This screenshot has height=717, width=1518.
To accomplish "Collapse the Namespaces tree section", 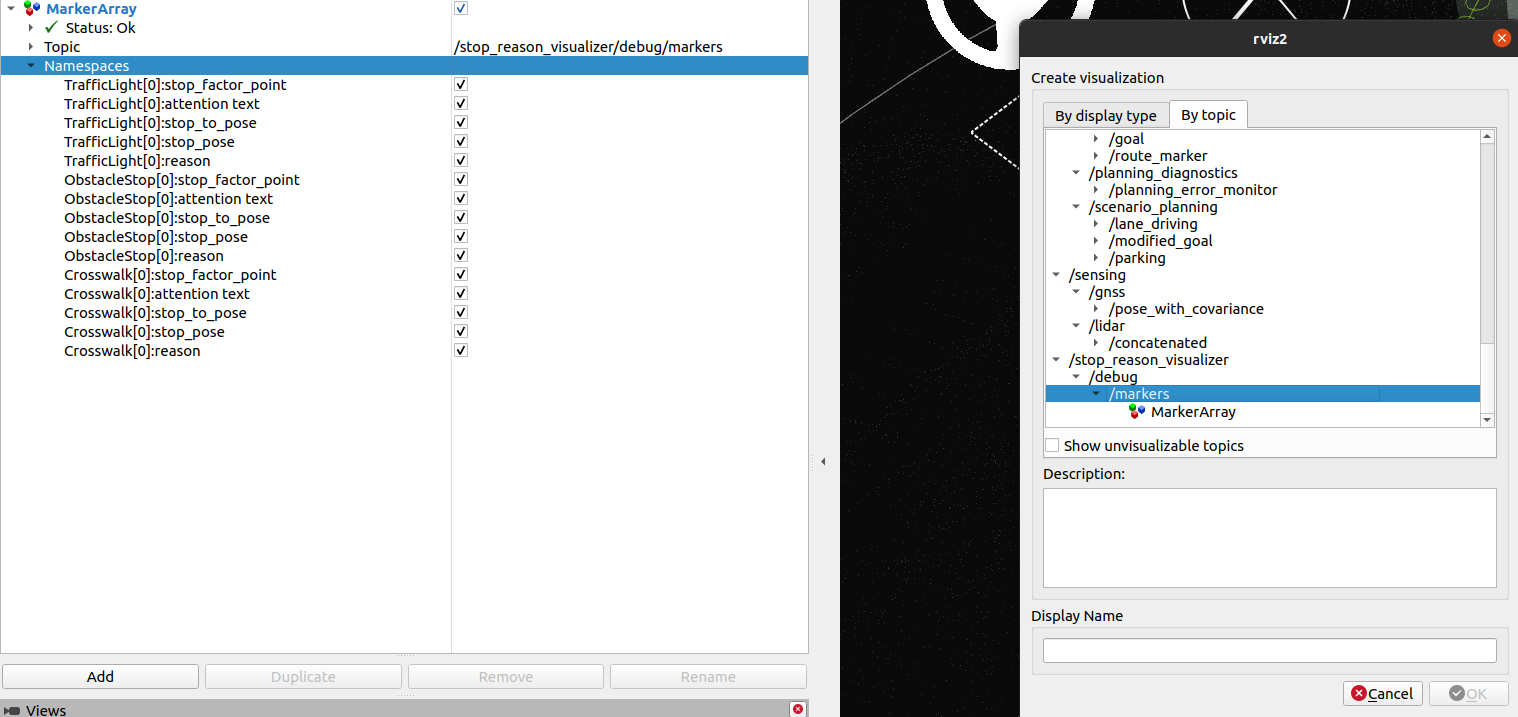I will click(32, 66).
